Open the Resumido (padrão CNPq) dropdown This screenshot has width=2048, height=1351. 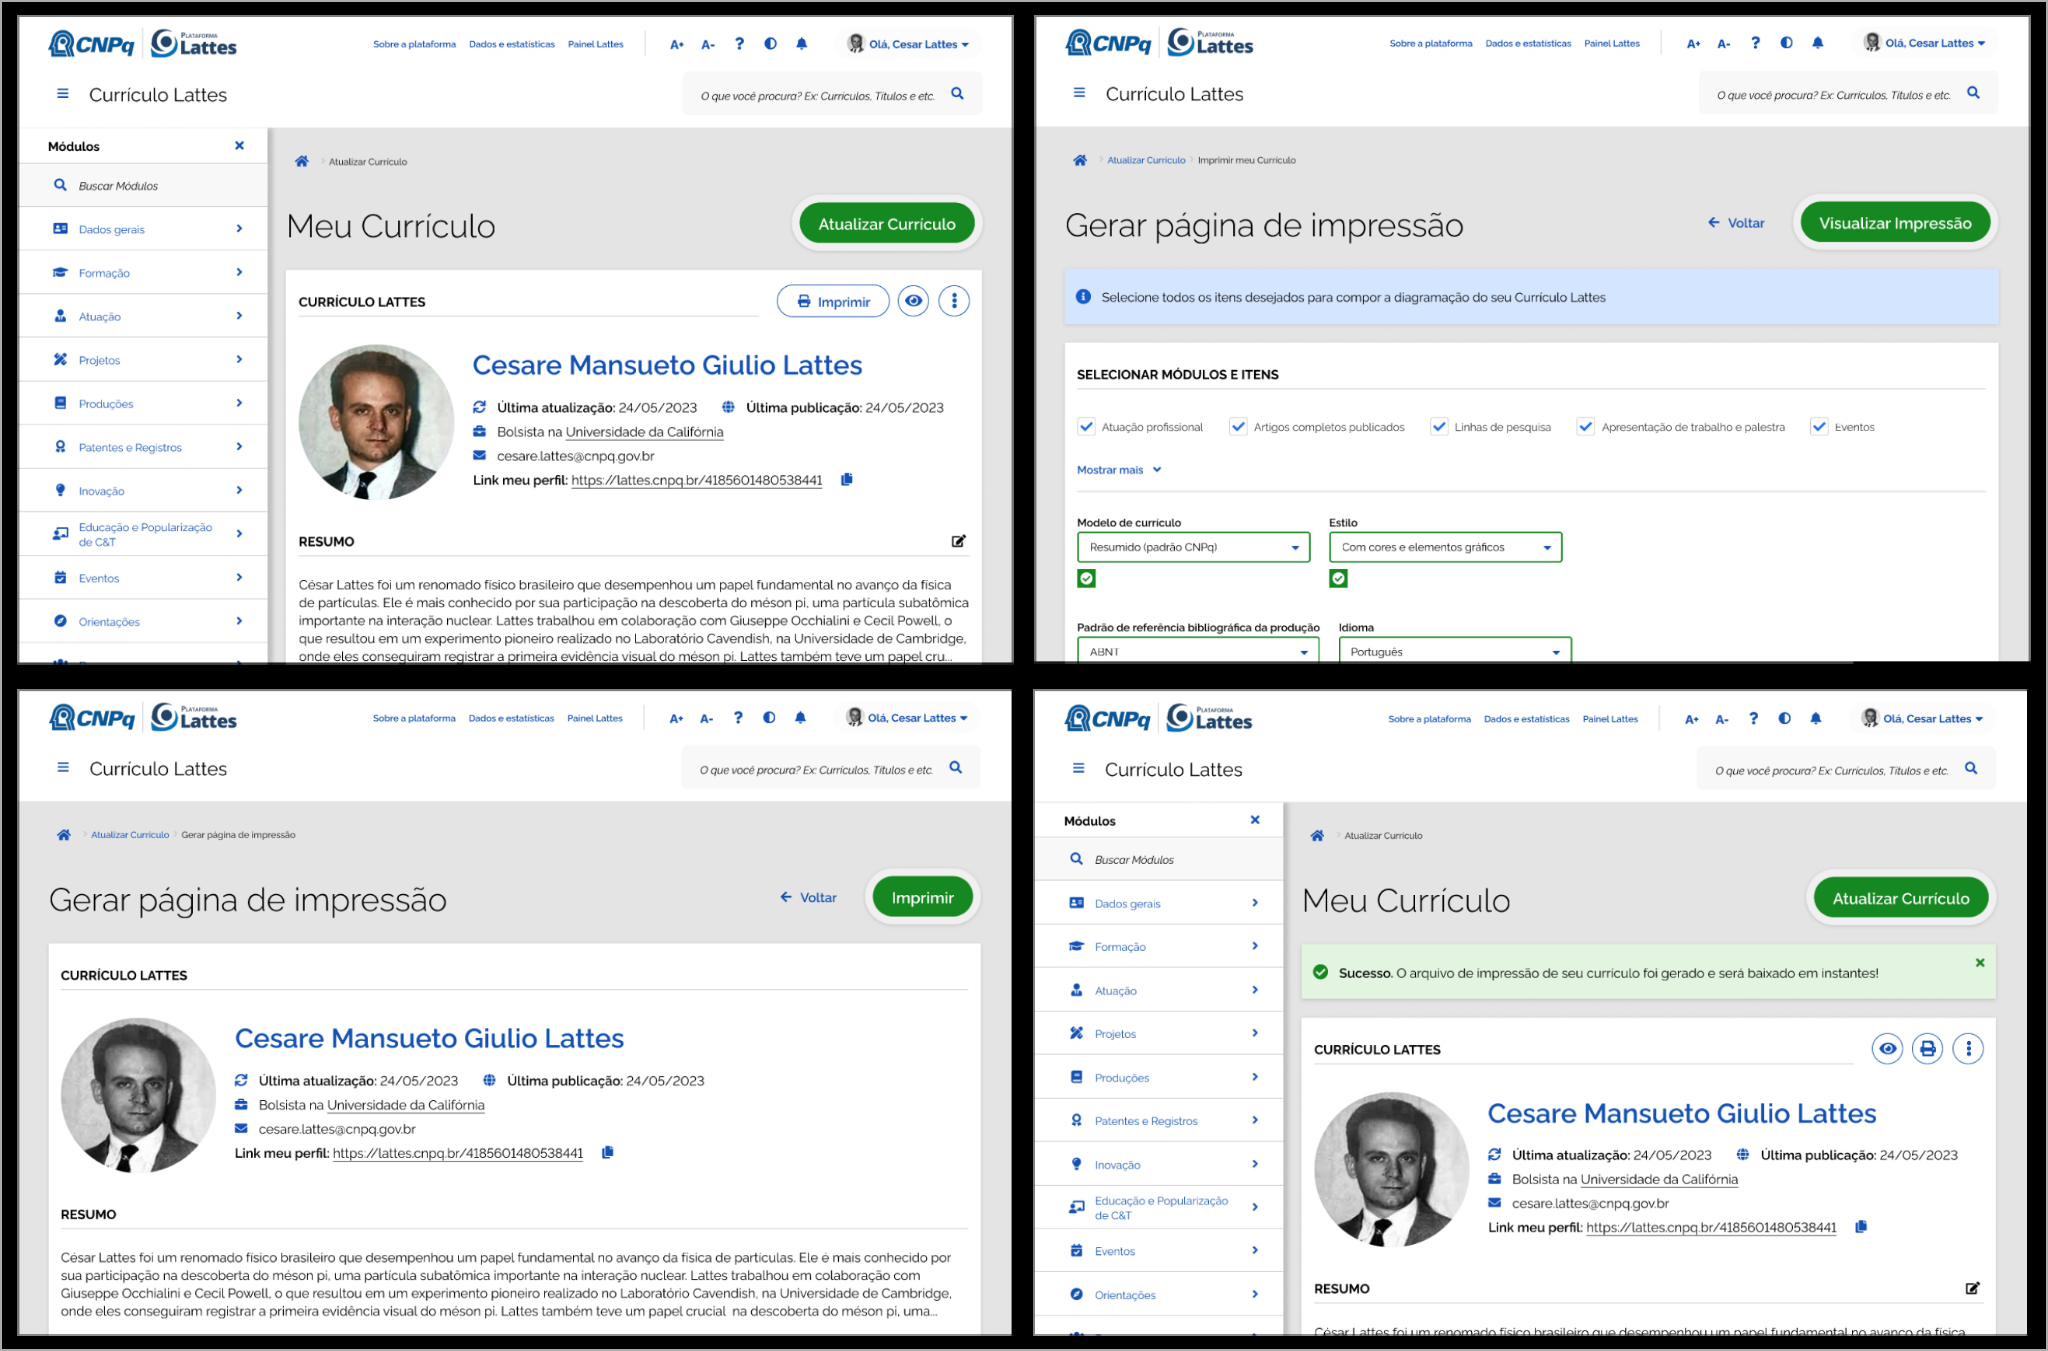(x=1193, y=547)
